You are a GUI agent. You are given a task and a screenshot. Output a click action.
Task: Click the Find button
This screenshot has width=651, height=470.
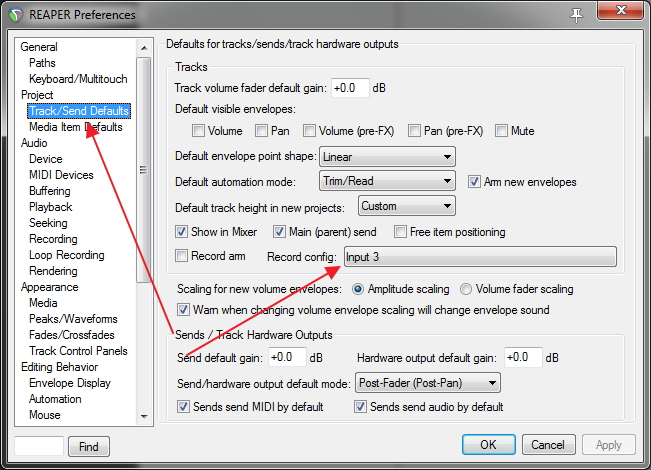click(89, 446)
